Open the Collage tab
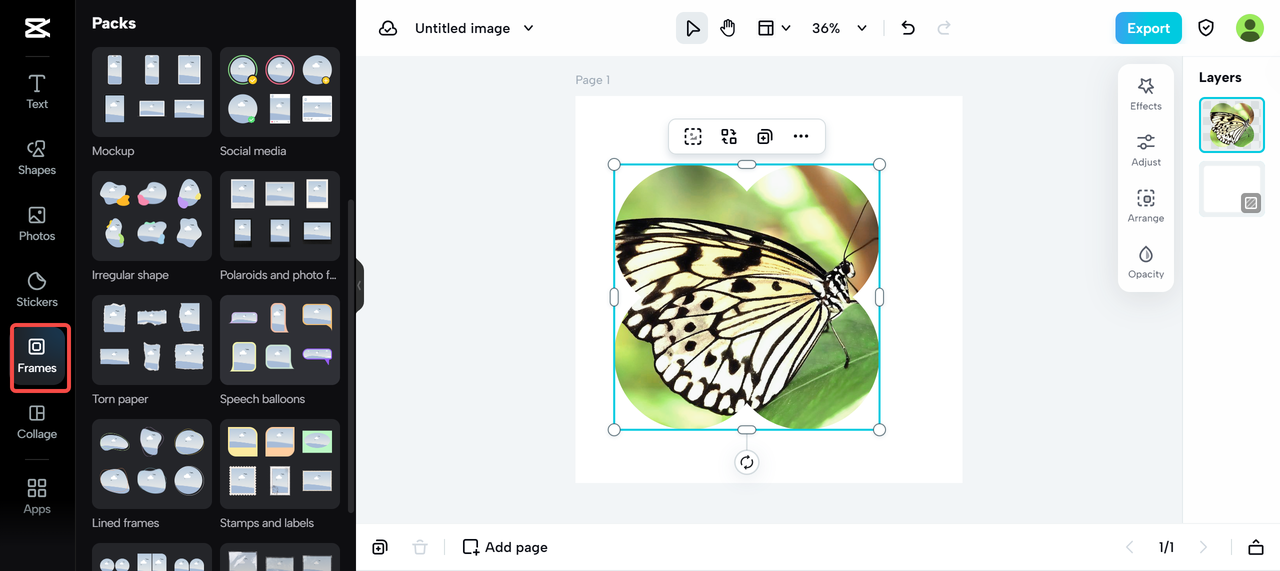This screenshot has height=571, width=1280. pos(37,421)
